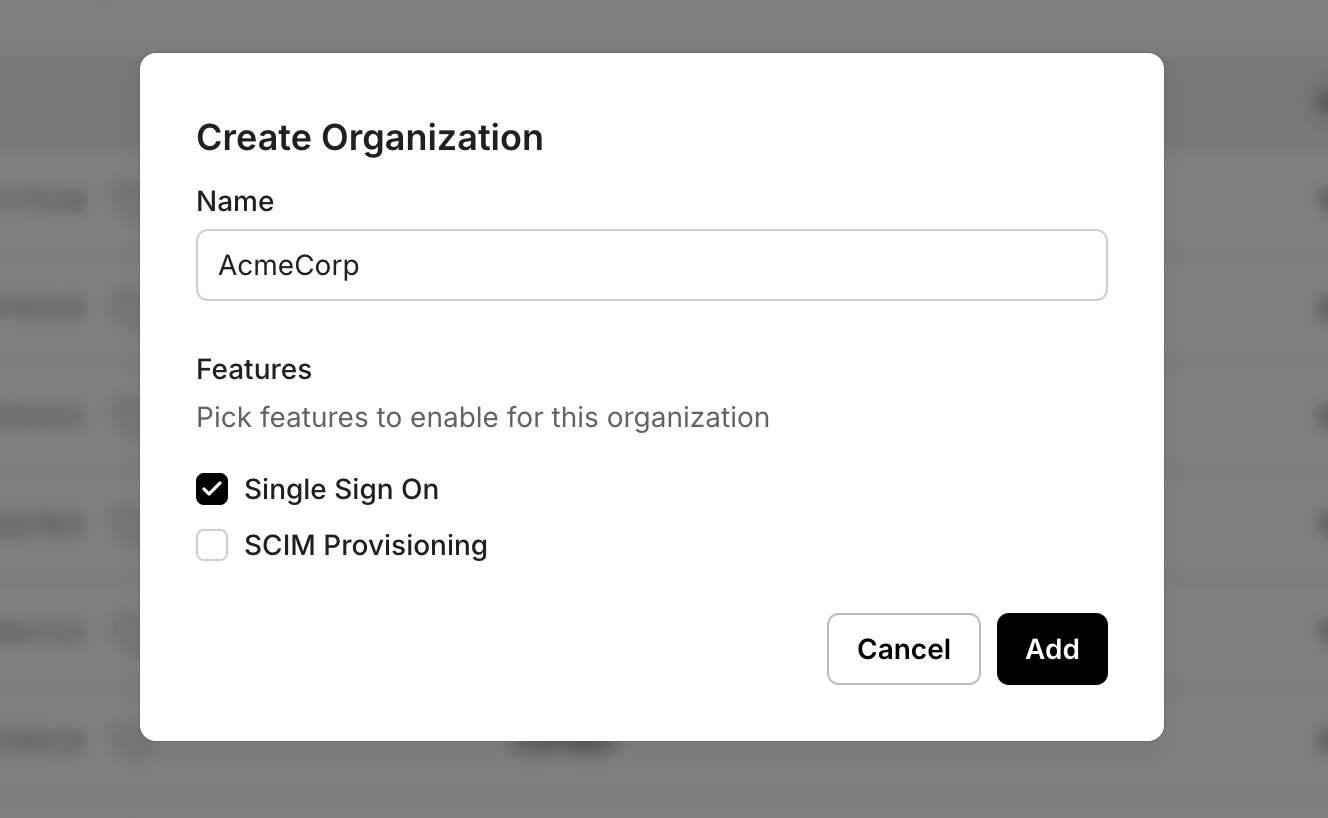Click the Add button to create AcmeCorp
1328x818 pixels.
[x=1052, y=649]
